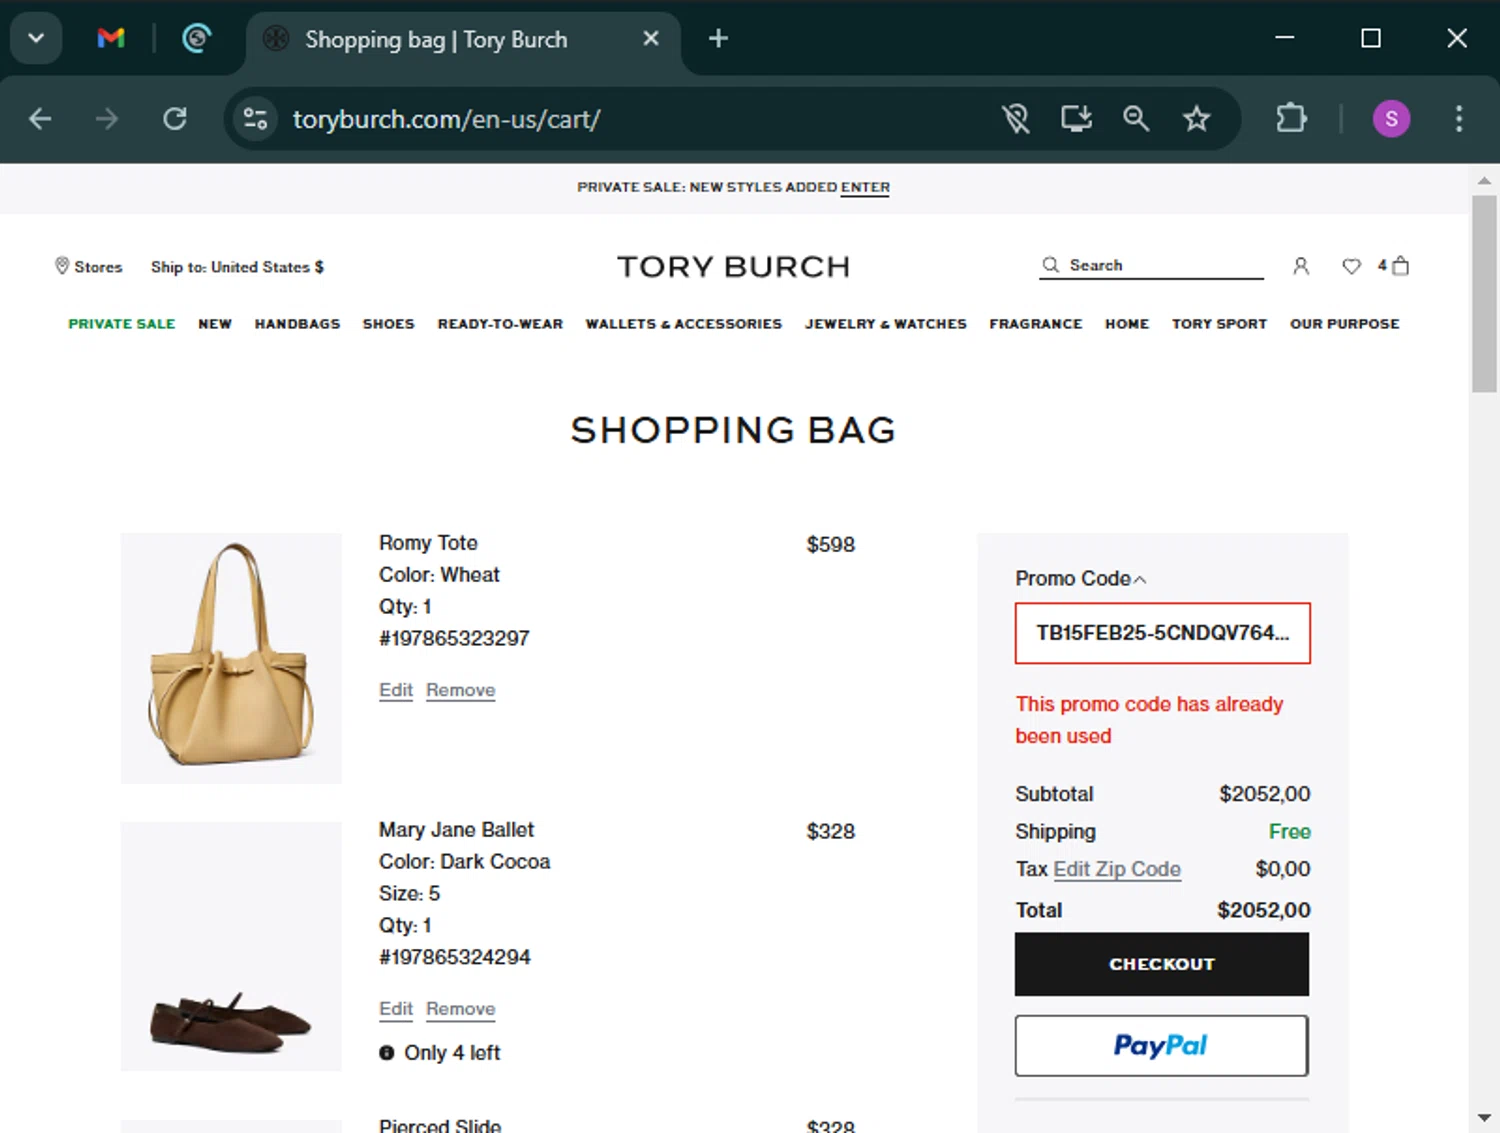Image resolution: width=1500 pixels, height=1133 pixels.
Task: Click ENTER link in private sale banner
Action: pyautogui.click(x=865, y=187)
